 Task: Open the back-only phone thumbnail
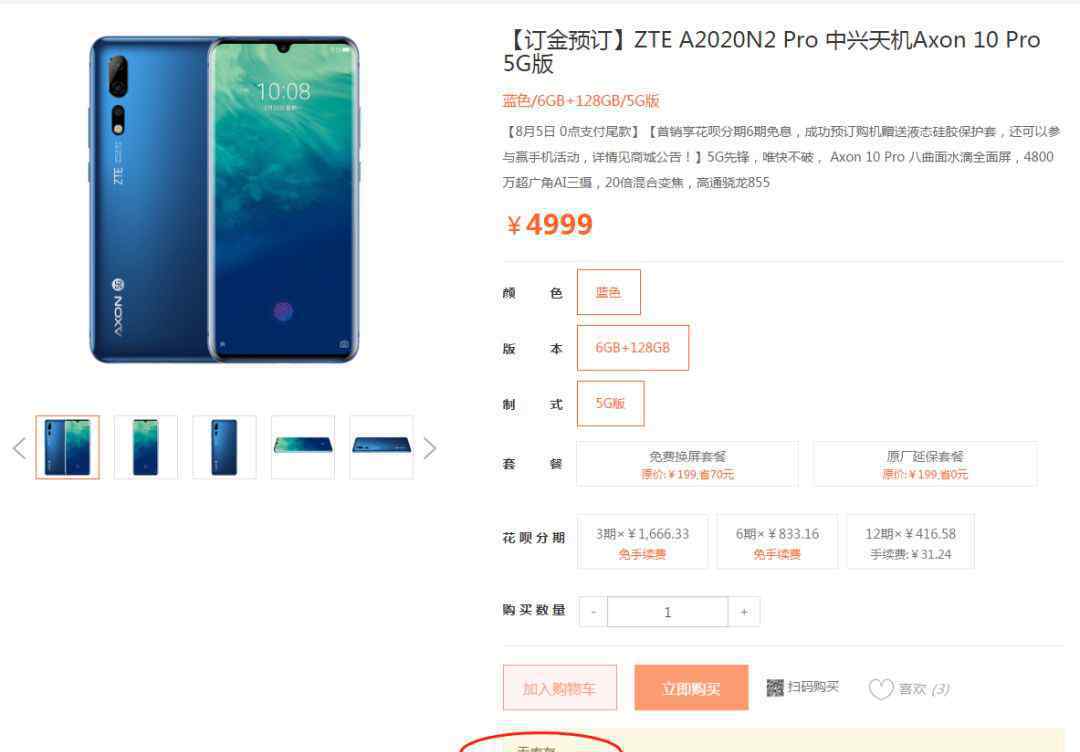(225, 448)
